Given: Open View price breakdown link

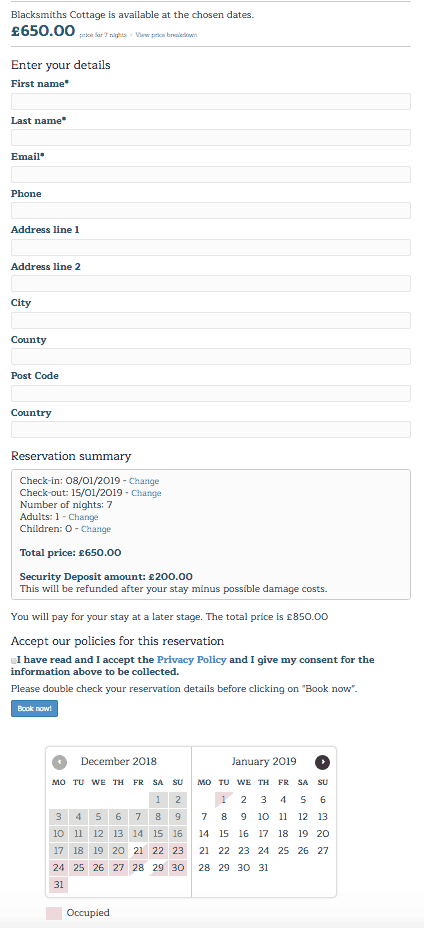Looking at the screenshot, I should [166, 35].
